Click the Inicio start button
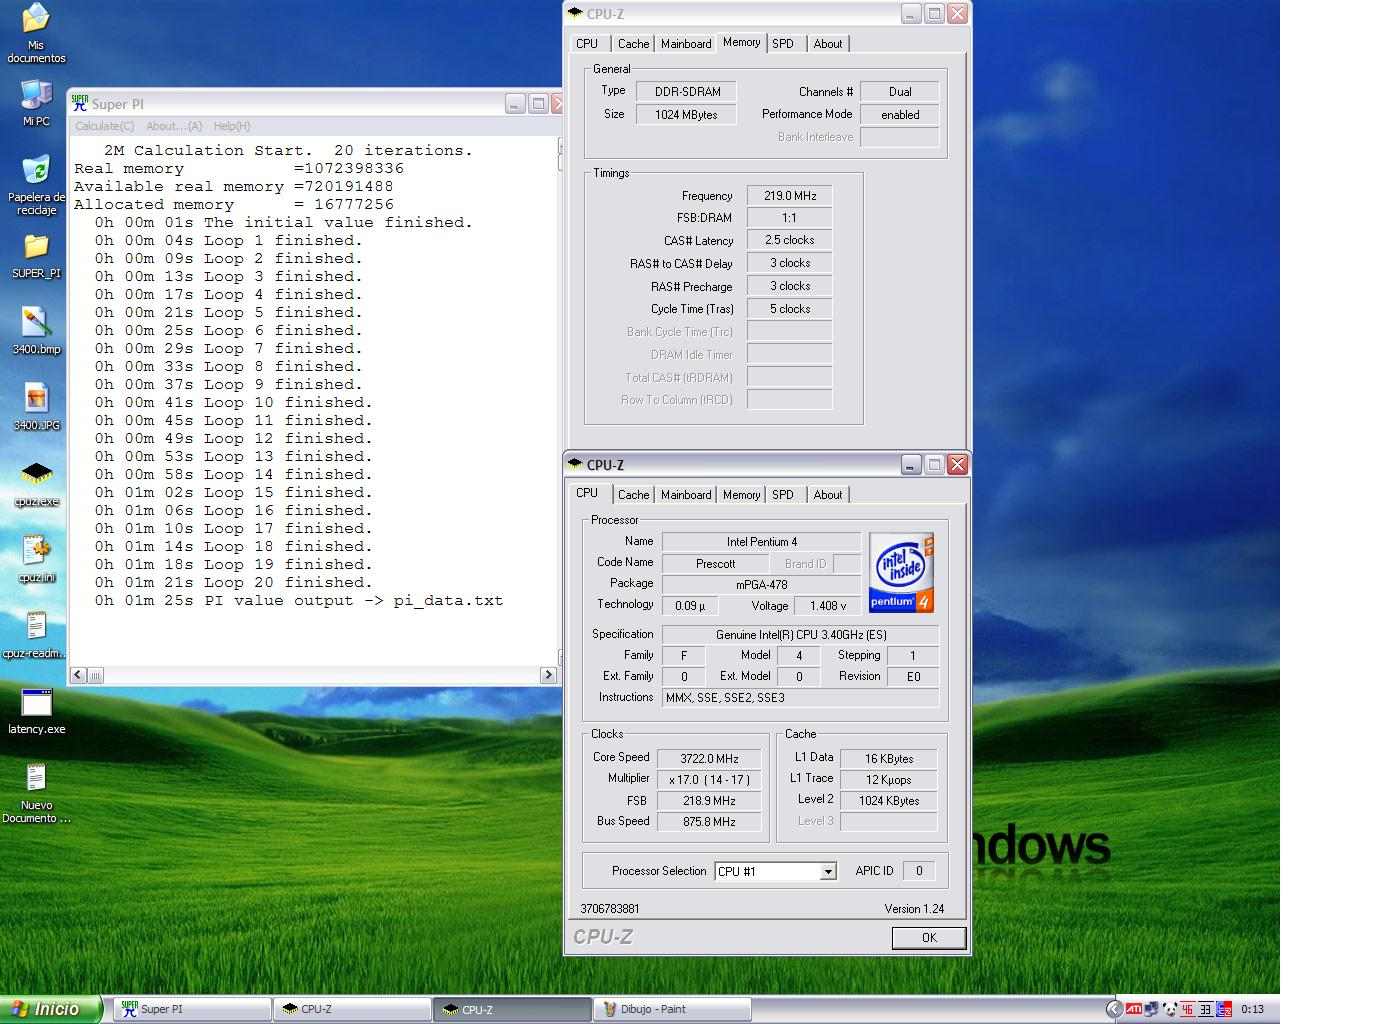The height and width of the screenshot is (1024, 1392). pos(50,1010)
